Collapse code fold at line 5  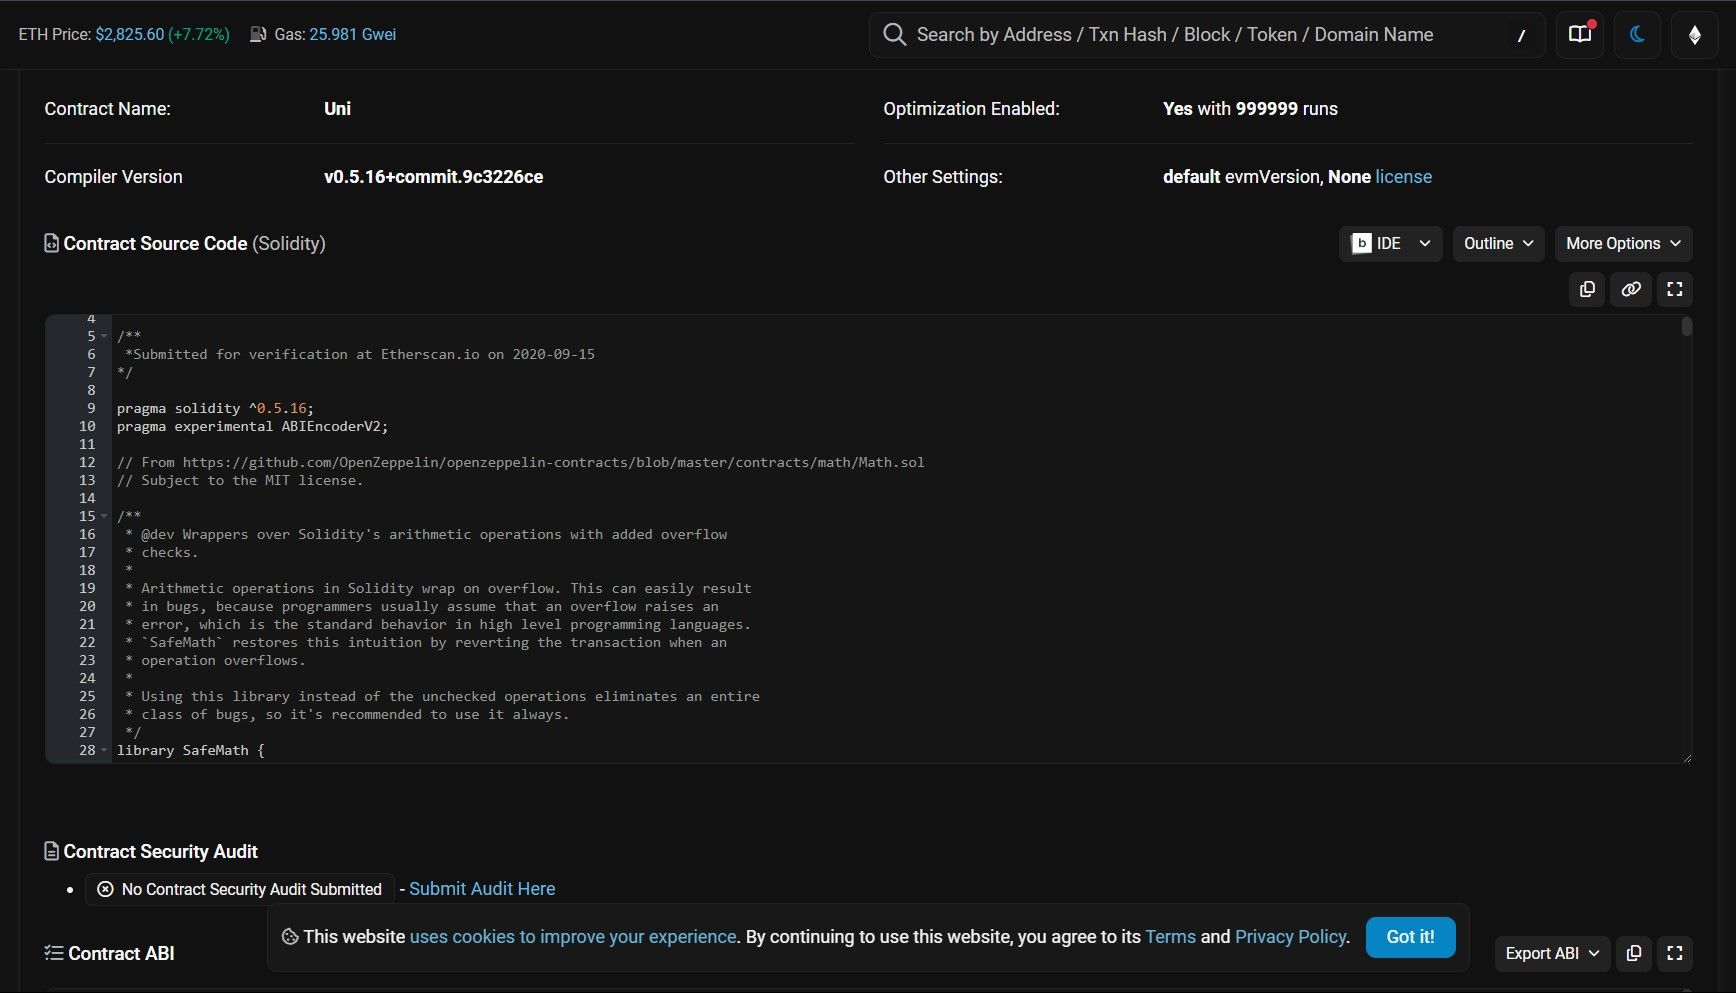pos(104,337)
